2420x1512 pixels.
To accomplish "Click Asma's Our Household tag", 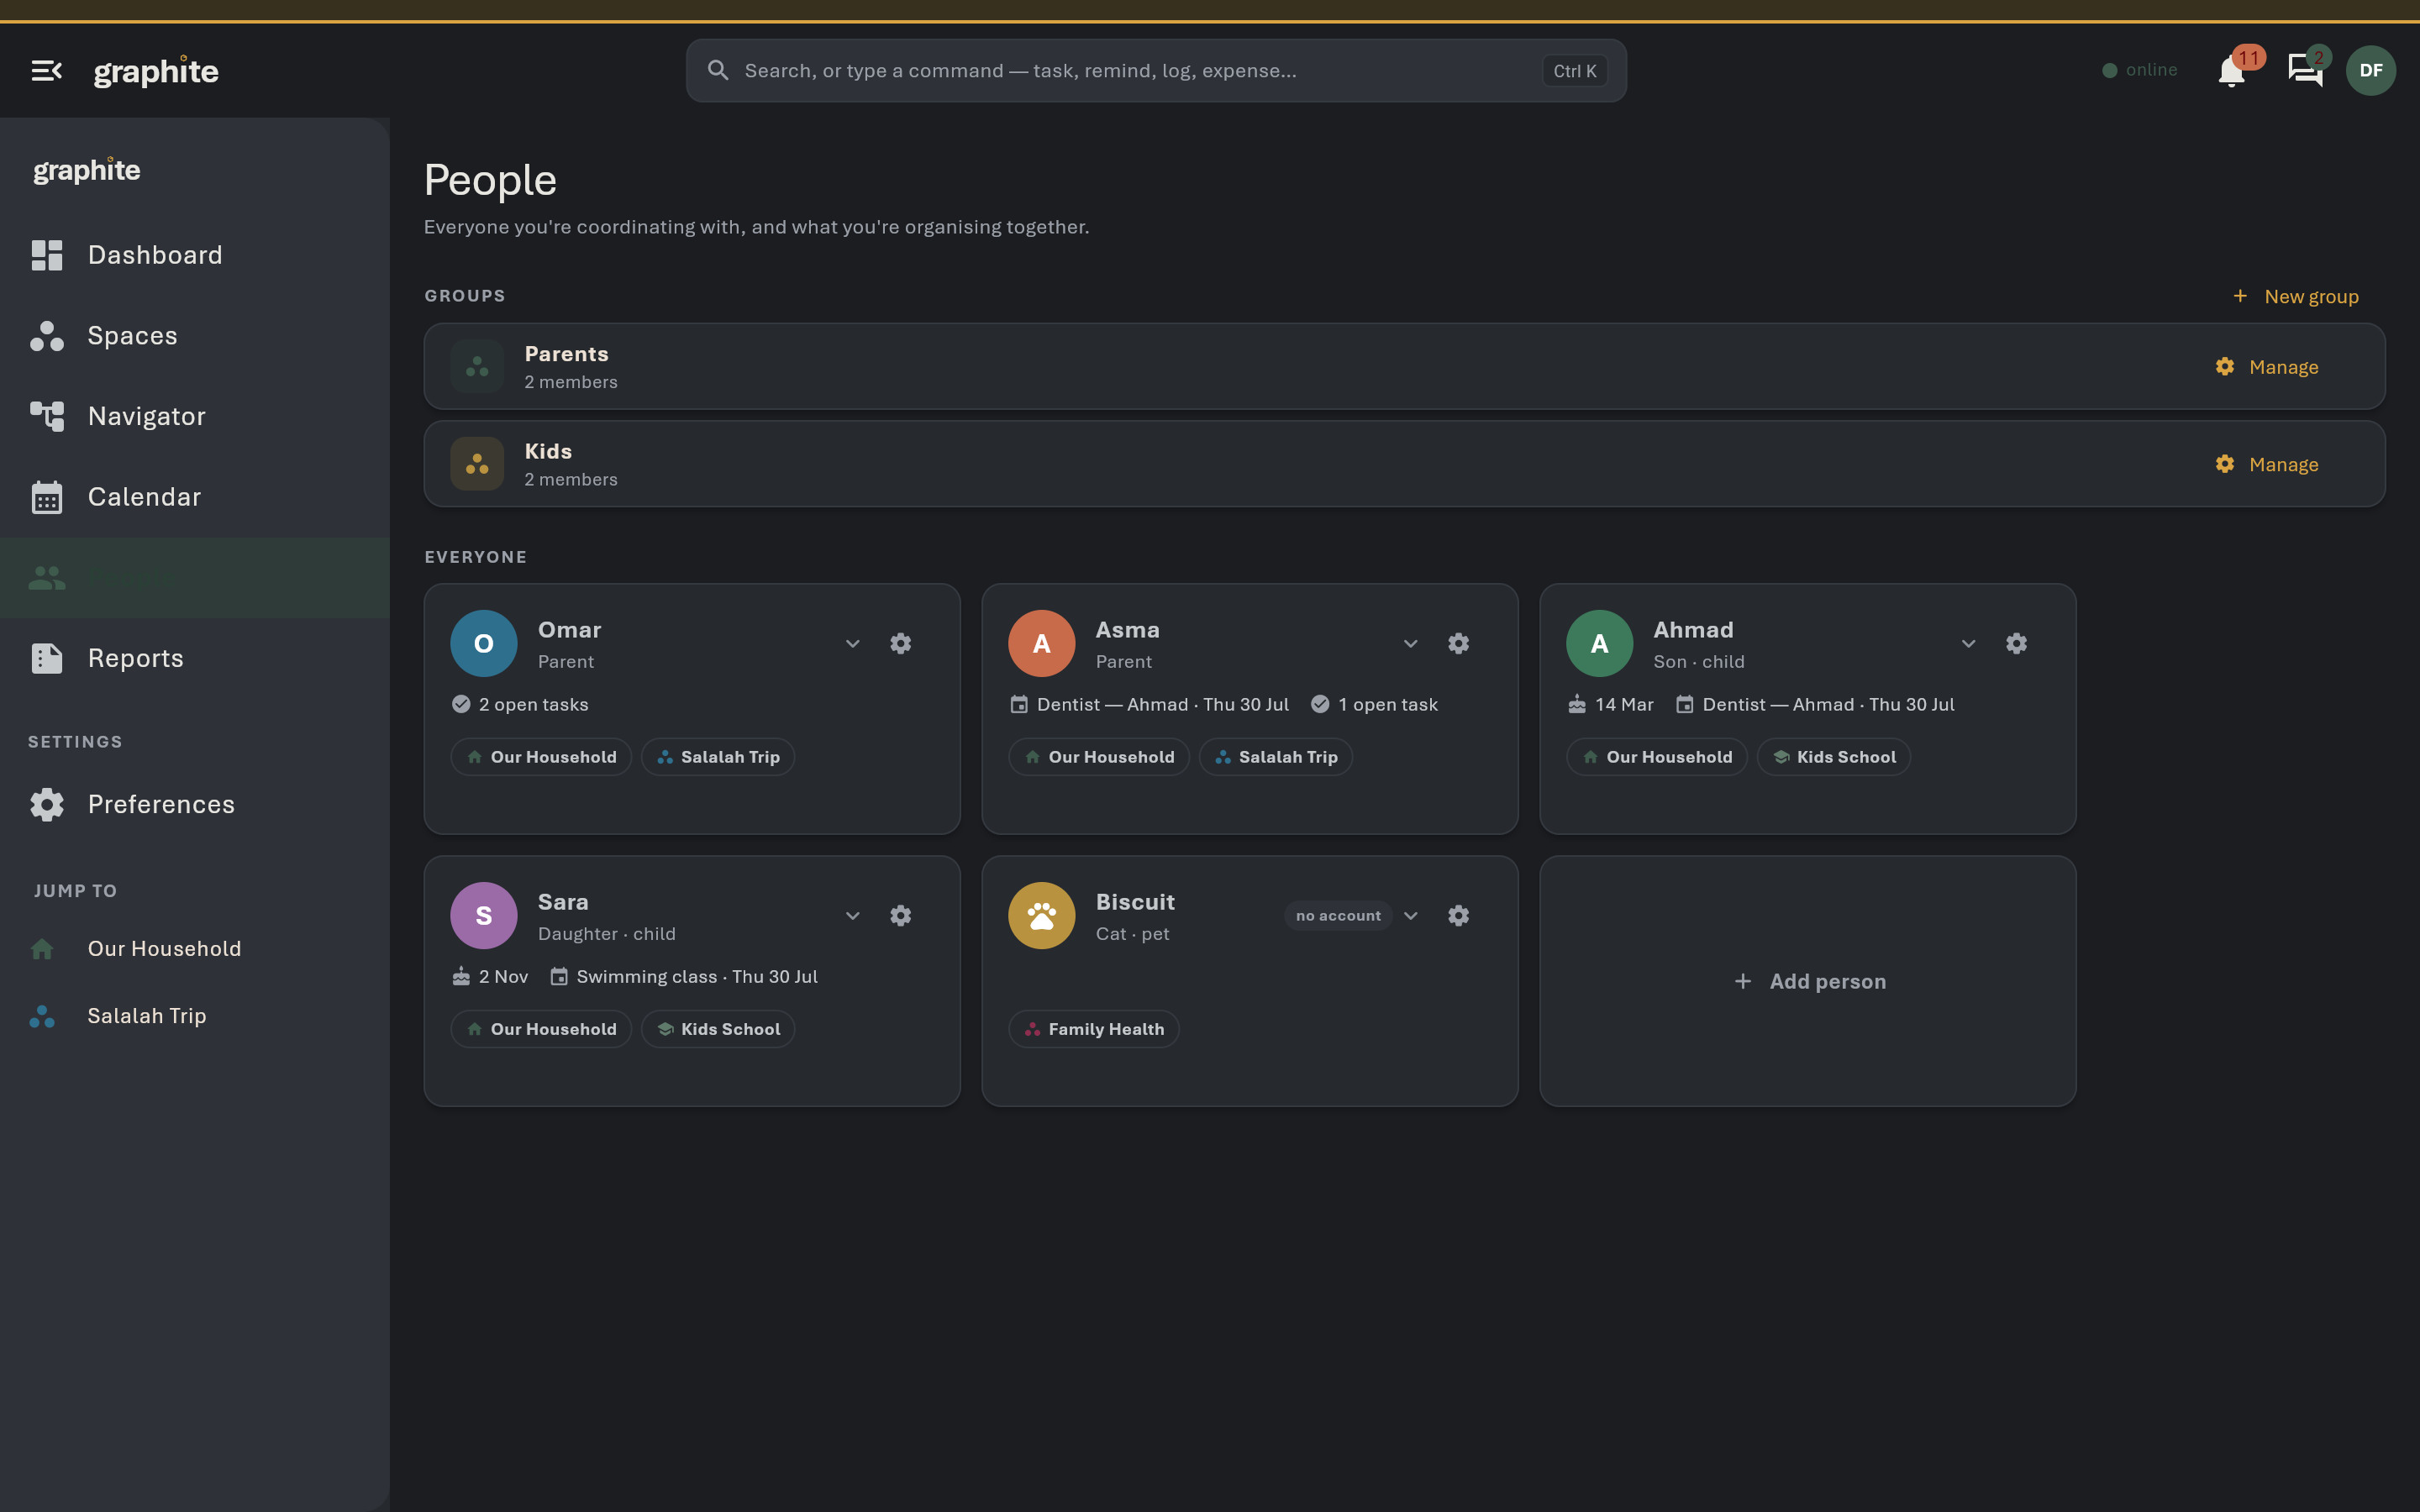I will (x=1099, y=757).
